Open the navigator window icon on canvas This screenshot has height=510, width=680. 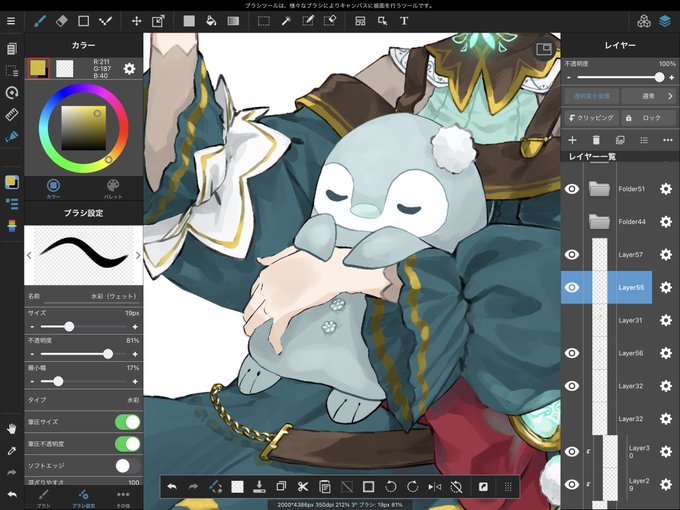(x=544, y=49)
